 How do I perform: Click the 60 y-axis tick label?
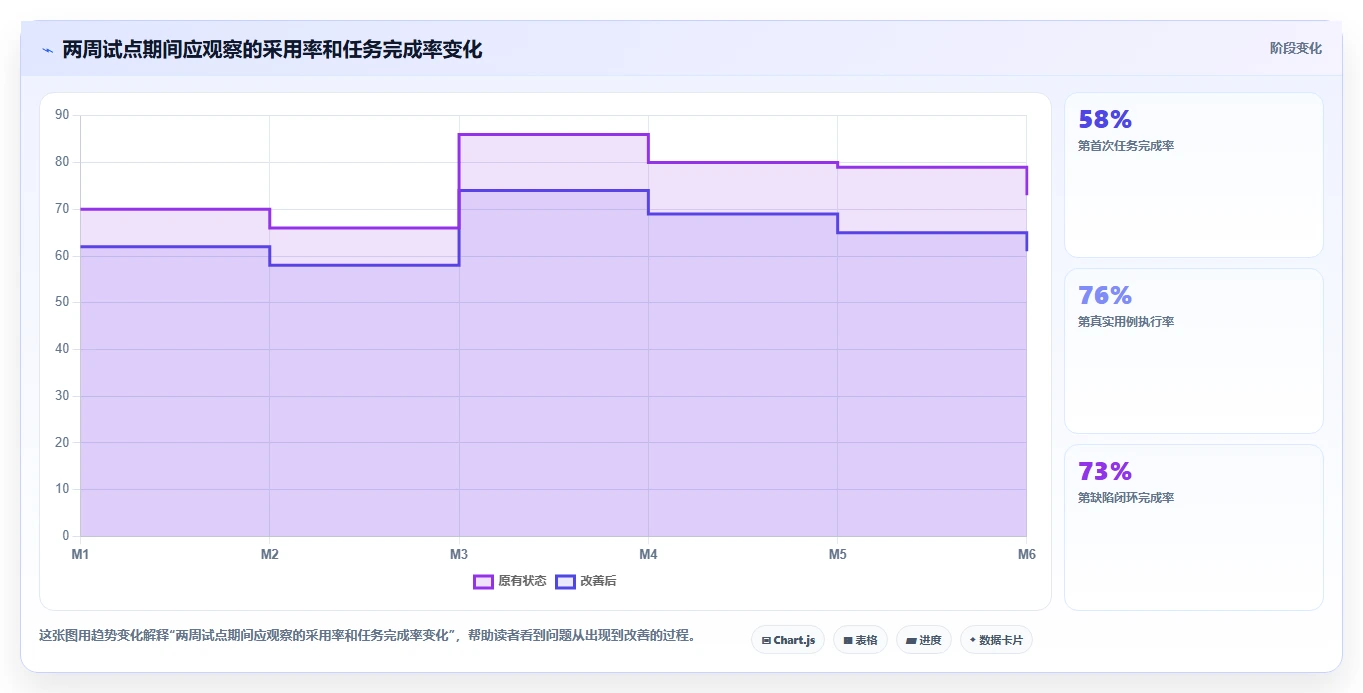pyautogui.click(x=62, y=256)
